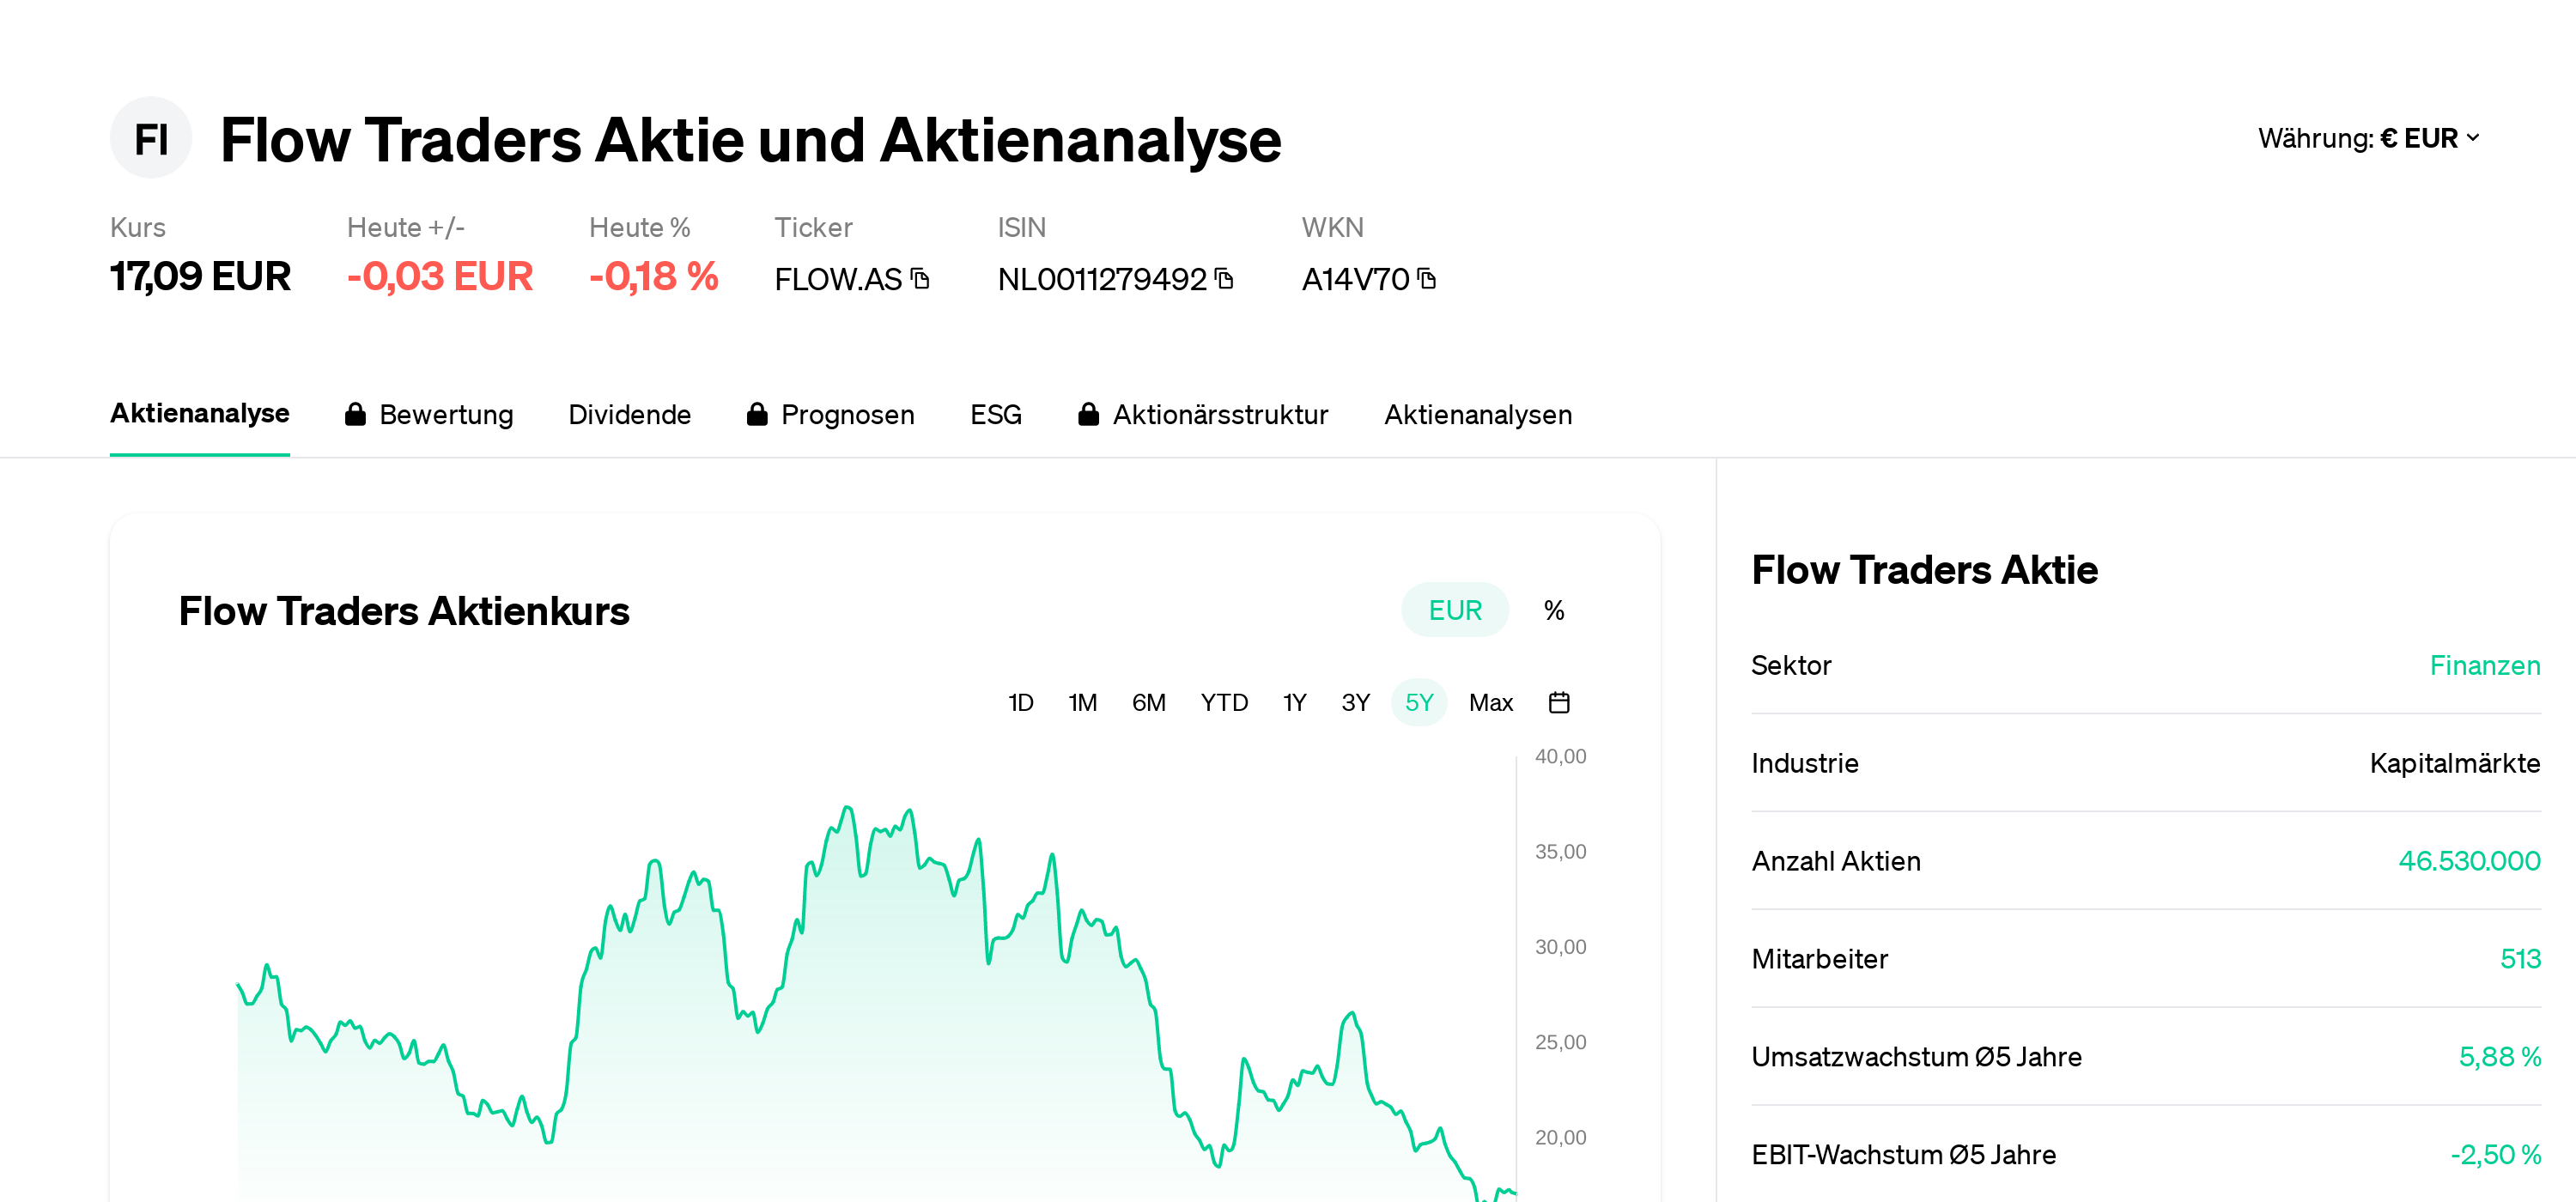Select the YTD chart period
This screenshot has height=1202, width=2576.
click(1225, 702)
